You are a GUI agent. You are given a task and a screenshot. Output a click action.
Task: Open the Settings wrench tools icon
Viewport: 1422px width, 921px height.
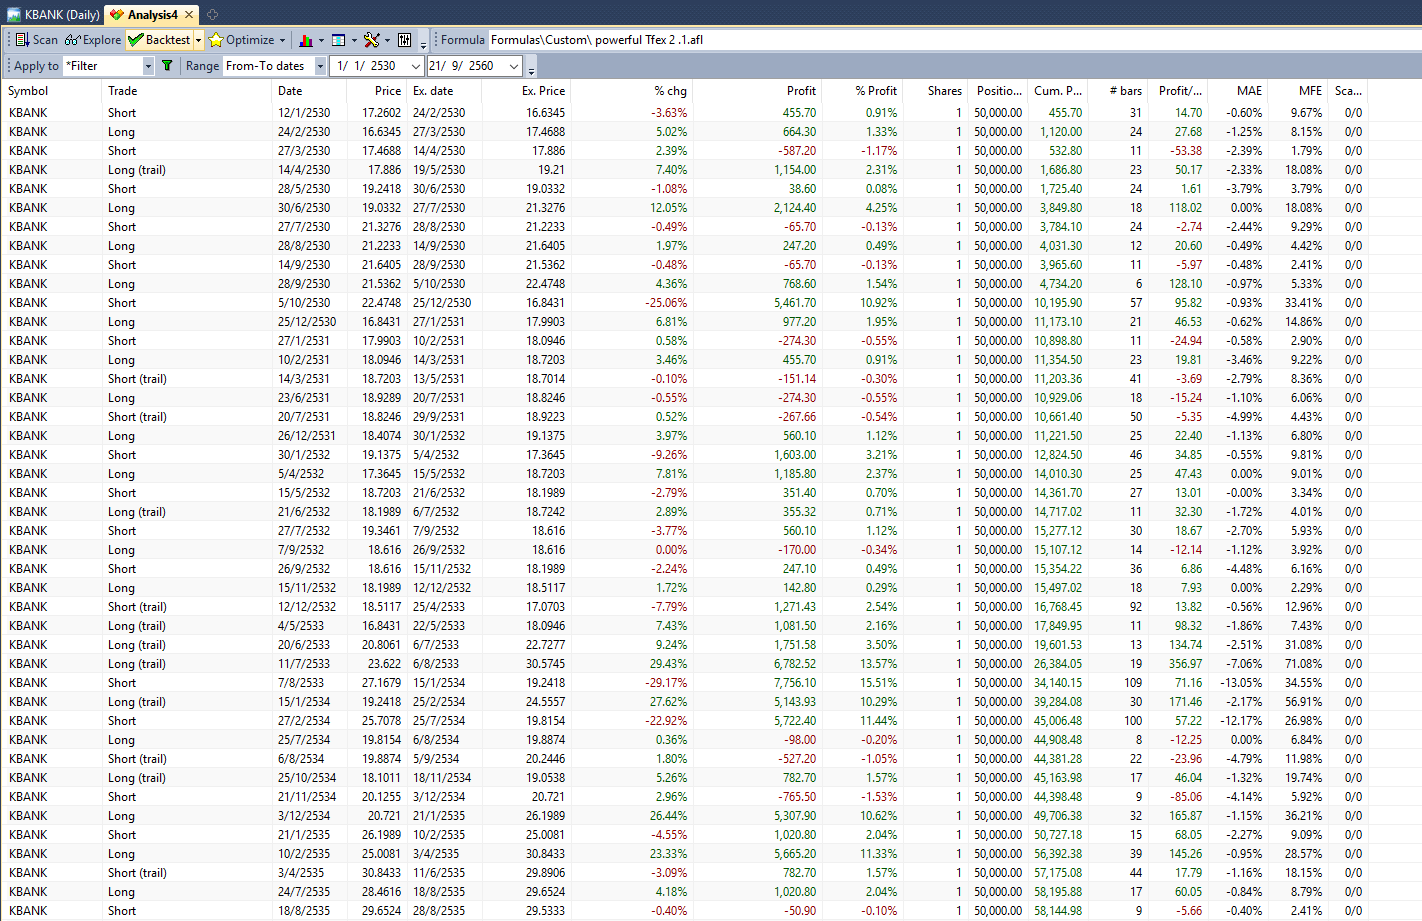pyautogui.click(x=372, y=40)
